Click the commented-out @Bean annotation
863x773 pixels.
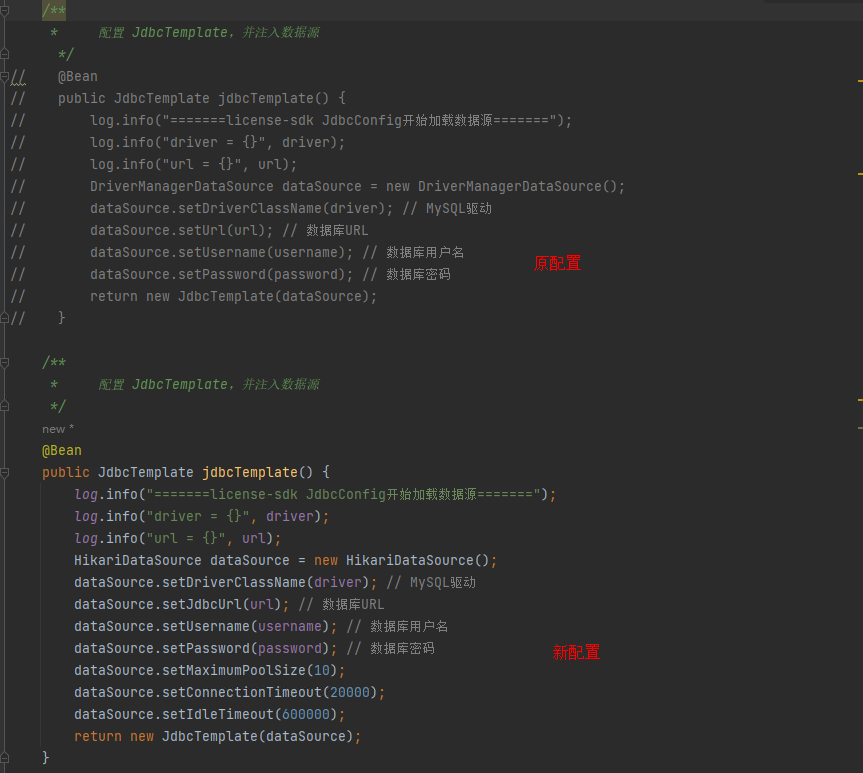pos(78,77)
